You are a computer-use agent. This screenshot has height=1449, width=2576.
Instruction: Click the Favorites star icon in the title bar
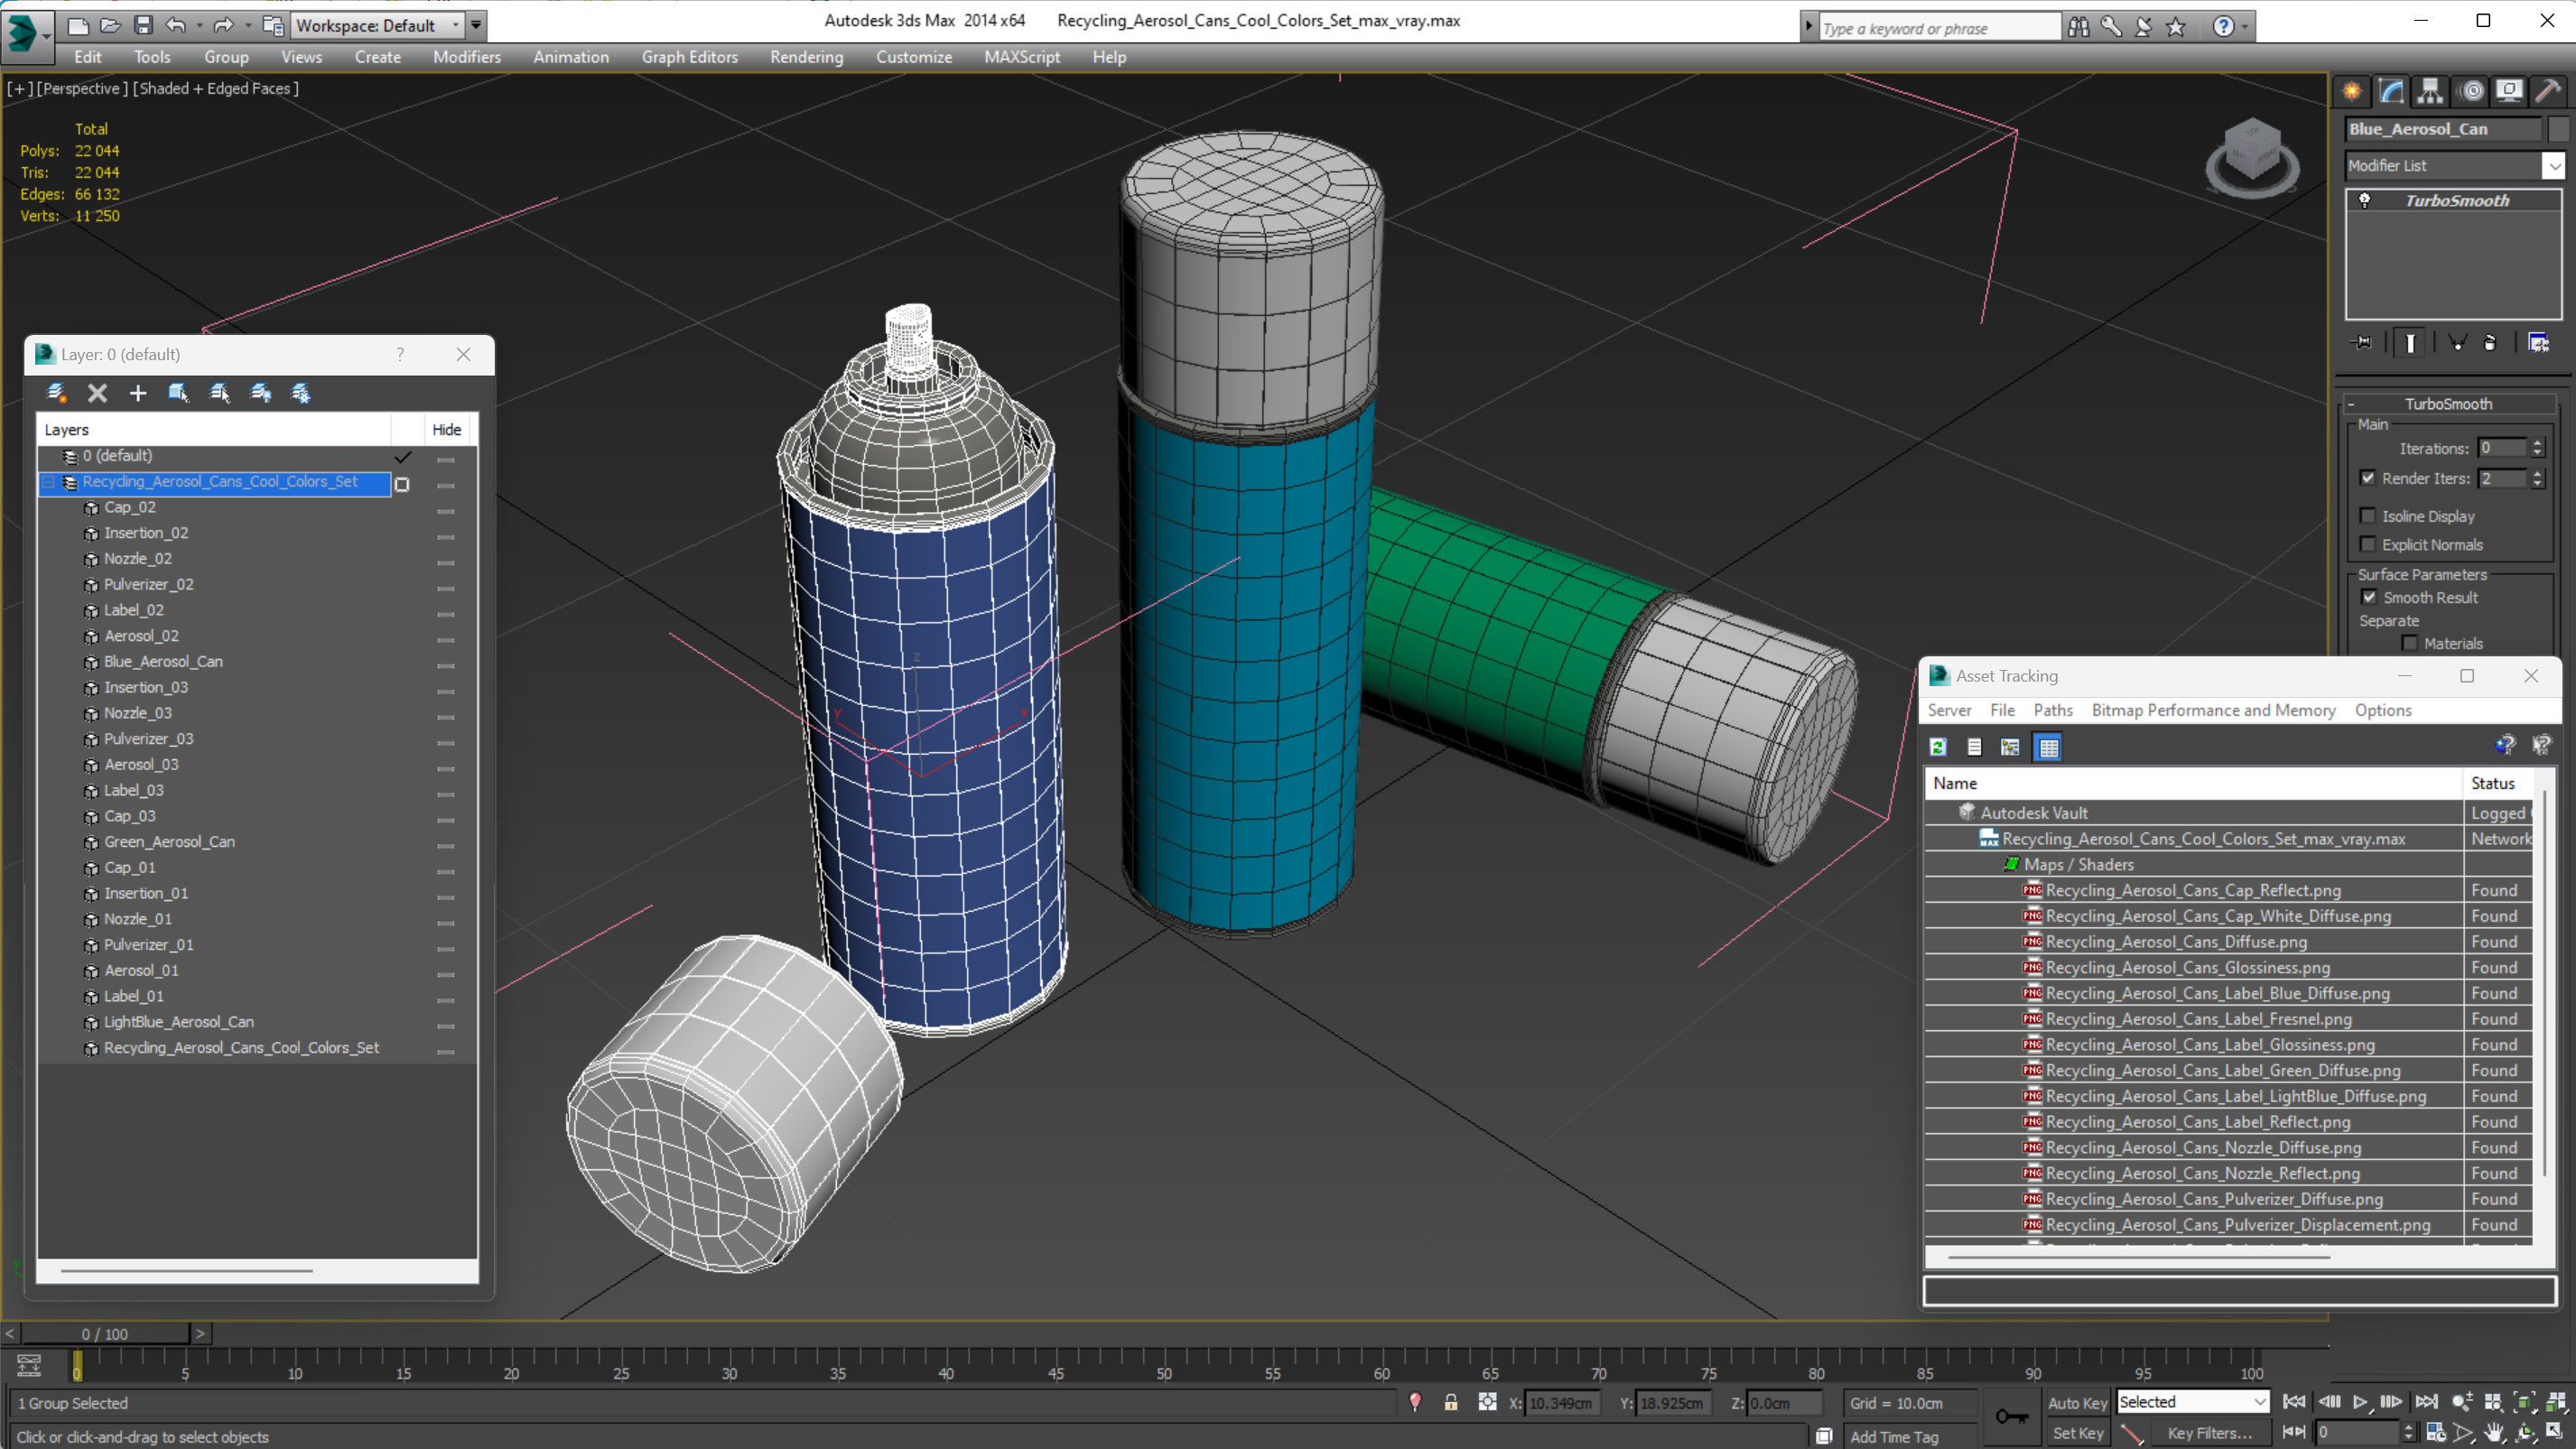tap(2176, 27)
